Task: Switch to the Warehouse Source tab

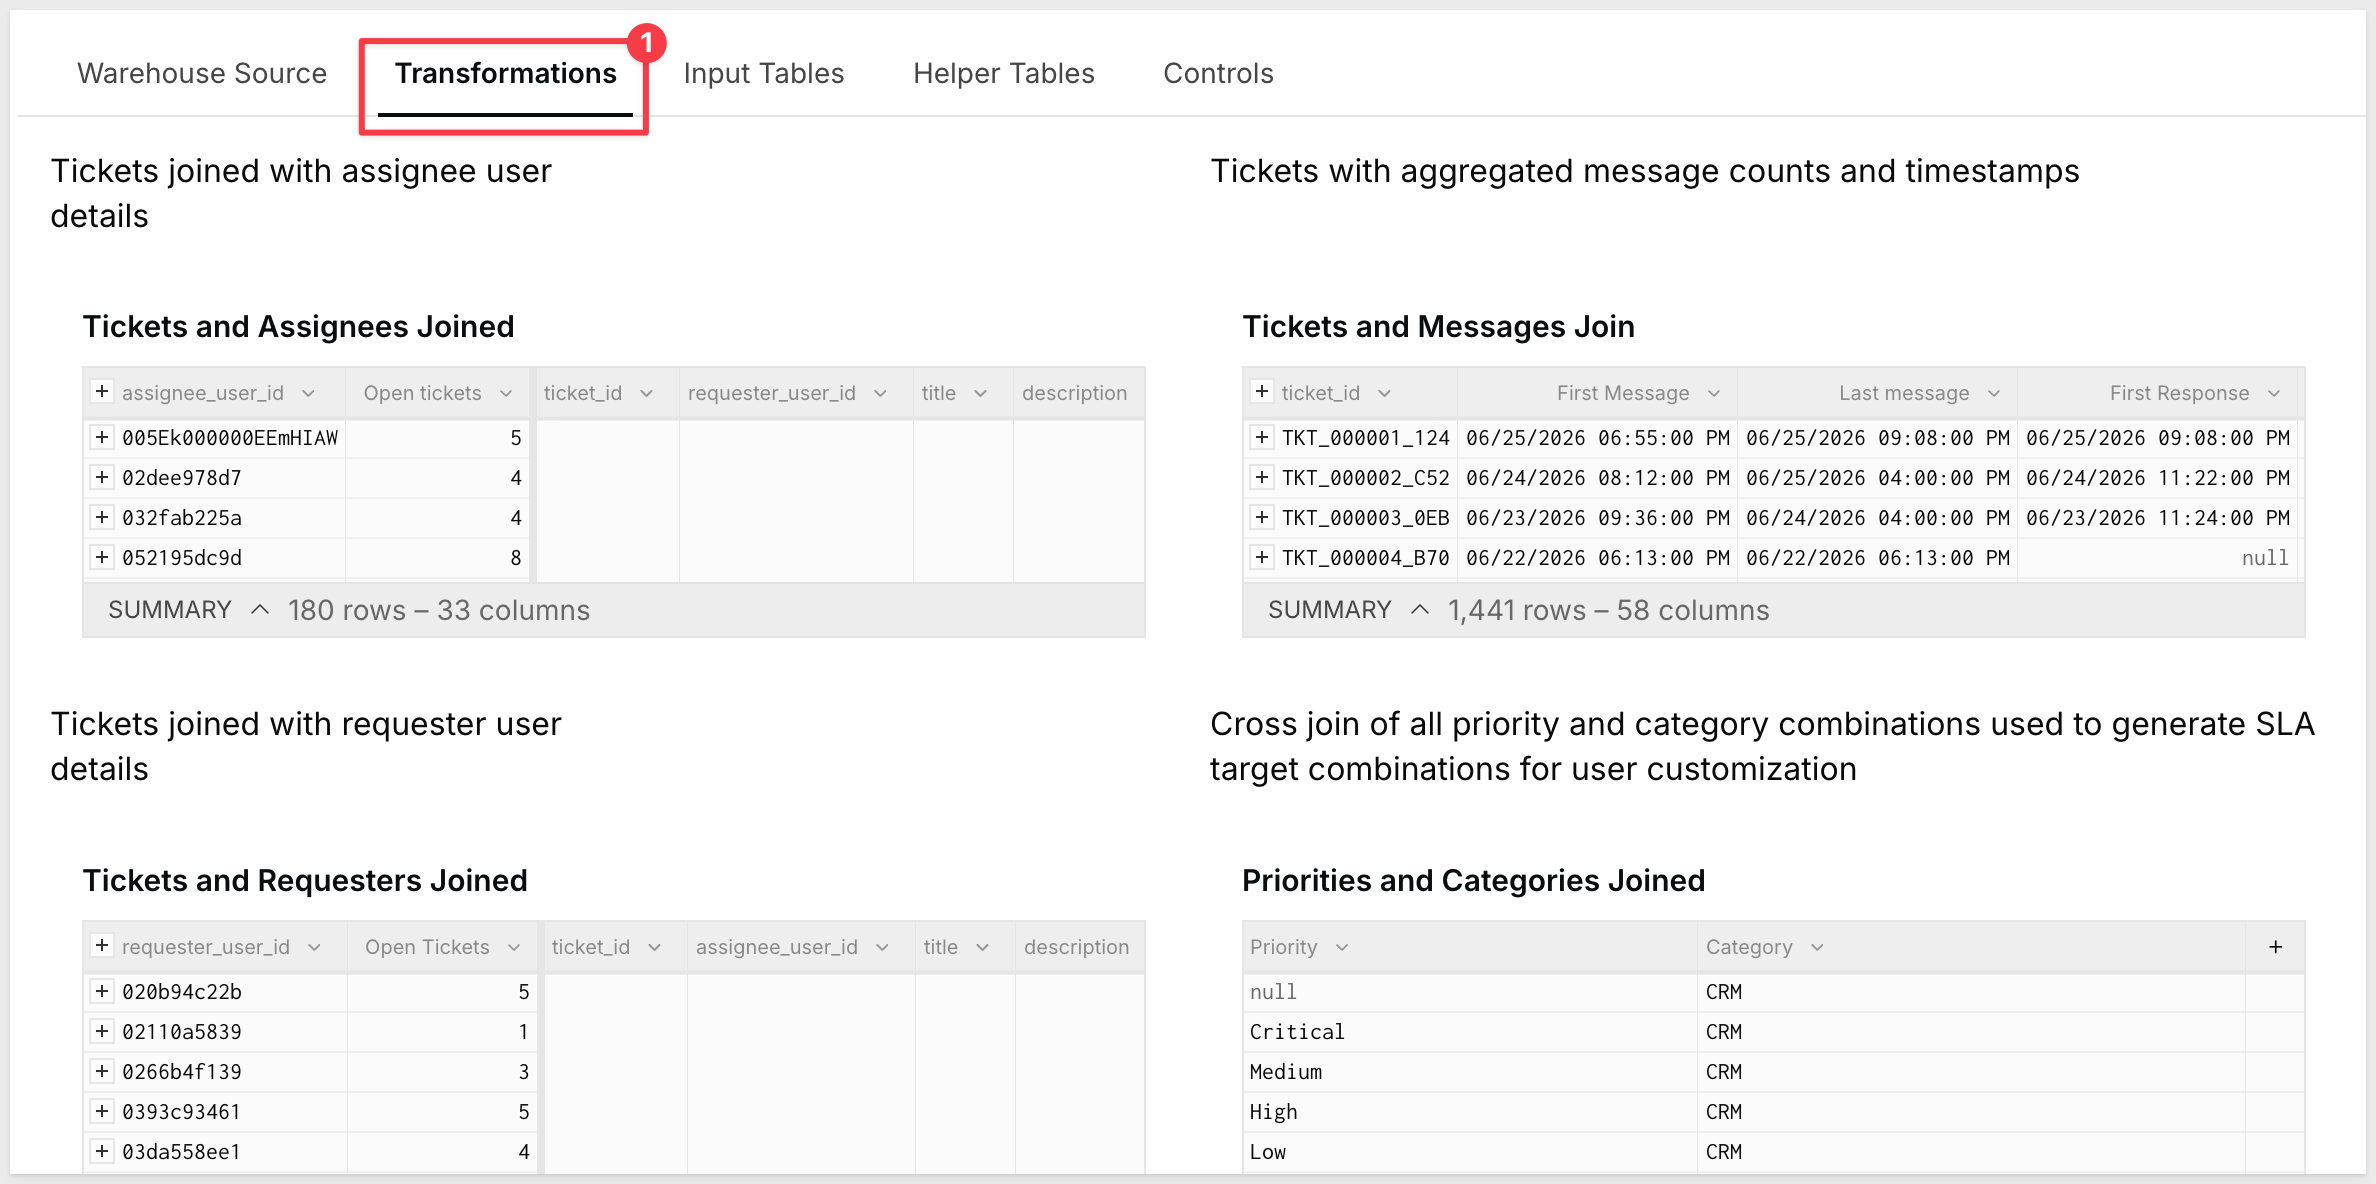Action: 202,73
